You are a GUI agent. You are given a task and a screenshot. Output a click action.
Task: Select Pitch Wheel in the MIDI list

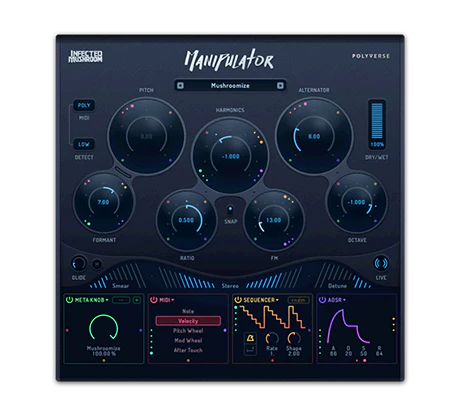(188, 331)
